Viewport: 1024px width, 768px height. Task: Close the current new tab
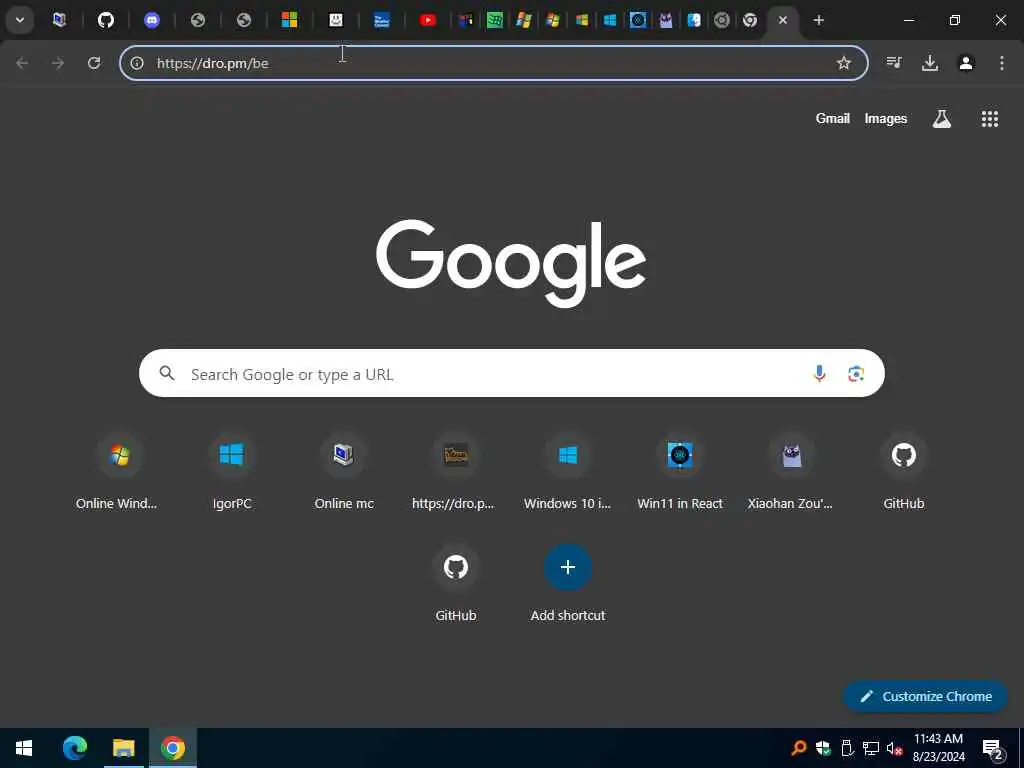[x=782, y=20]
